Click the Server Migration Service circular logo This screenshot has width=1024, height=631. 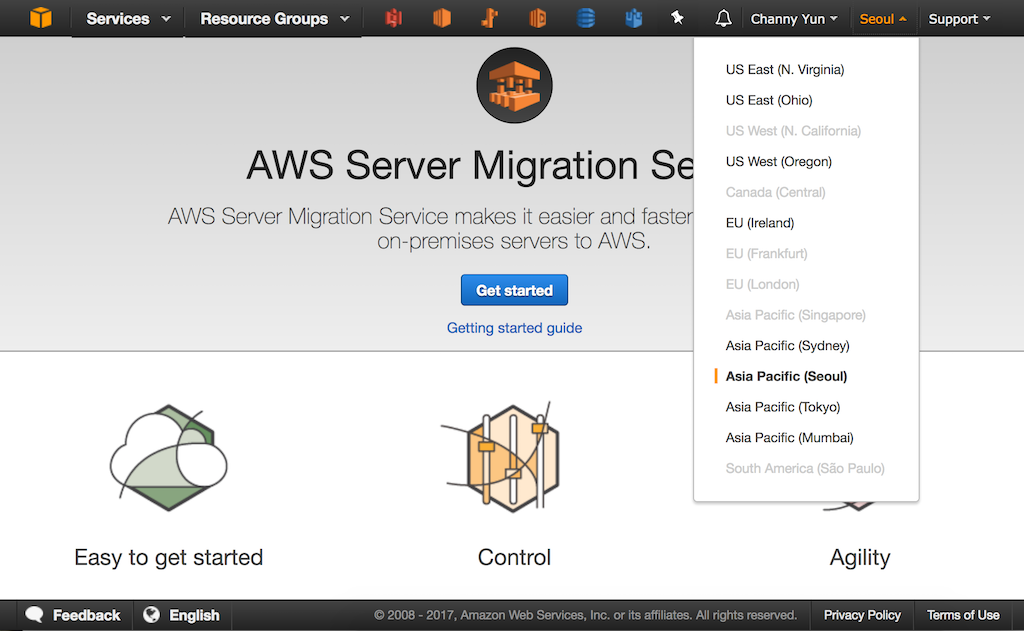click(514, 85)
